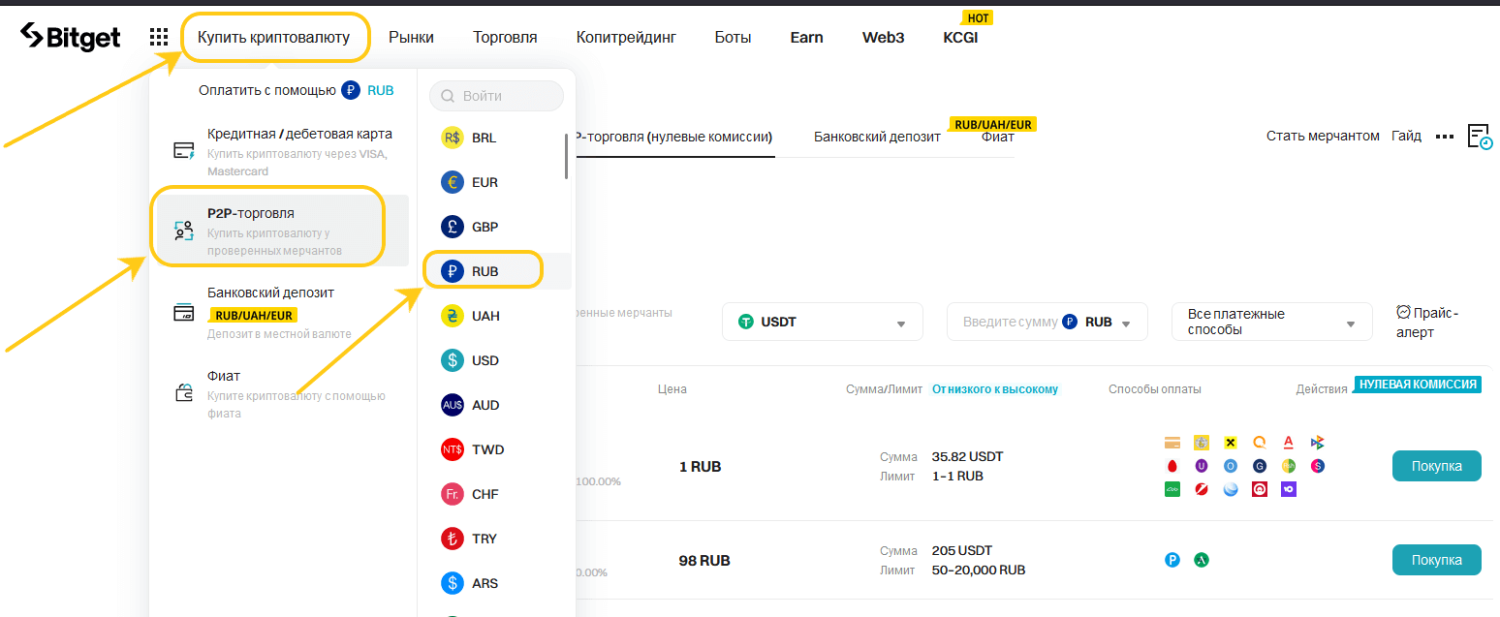Expand the RUB currency selector in amount field
Viewport: 1500px width, 617px height.
[1097, 323]
